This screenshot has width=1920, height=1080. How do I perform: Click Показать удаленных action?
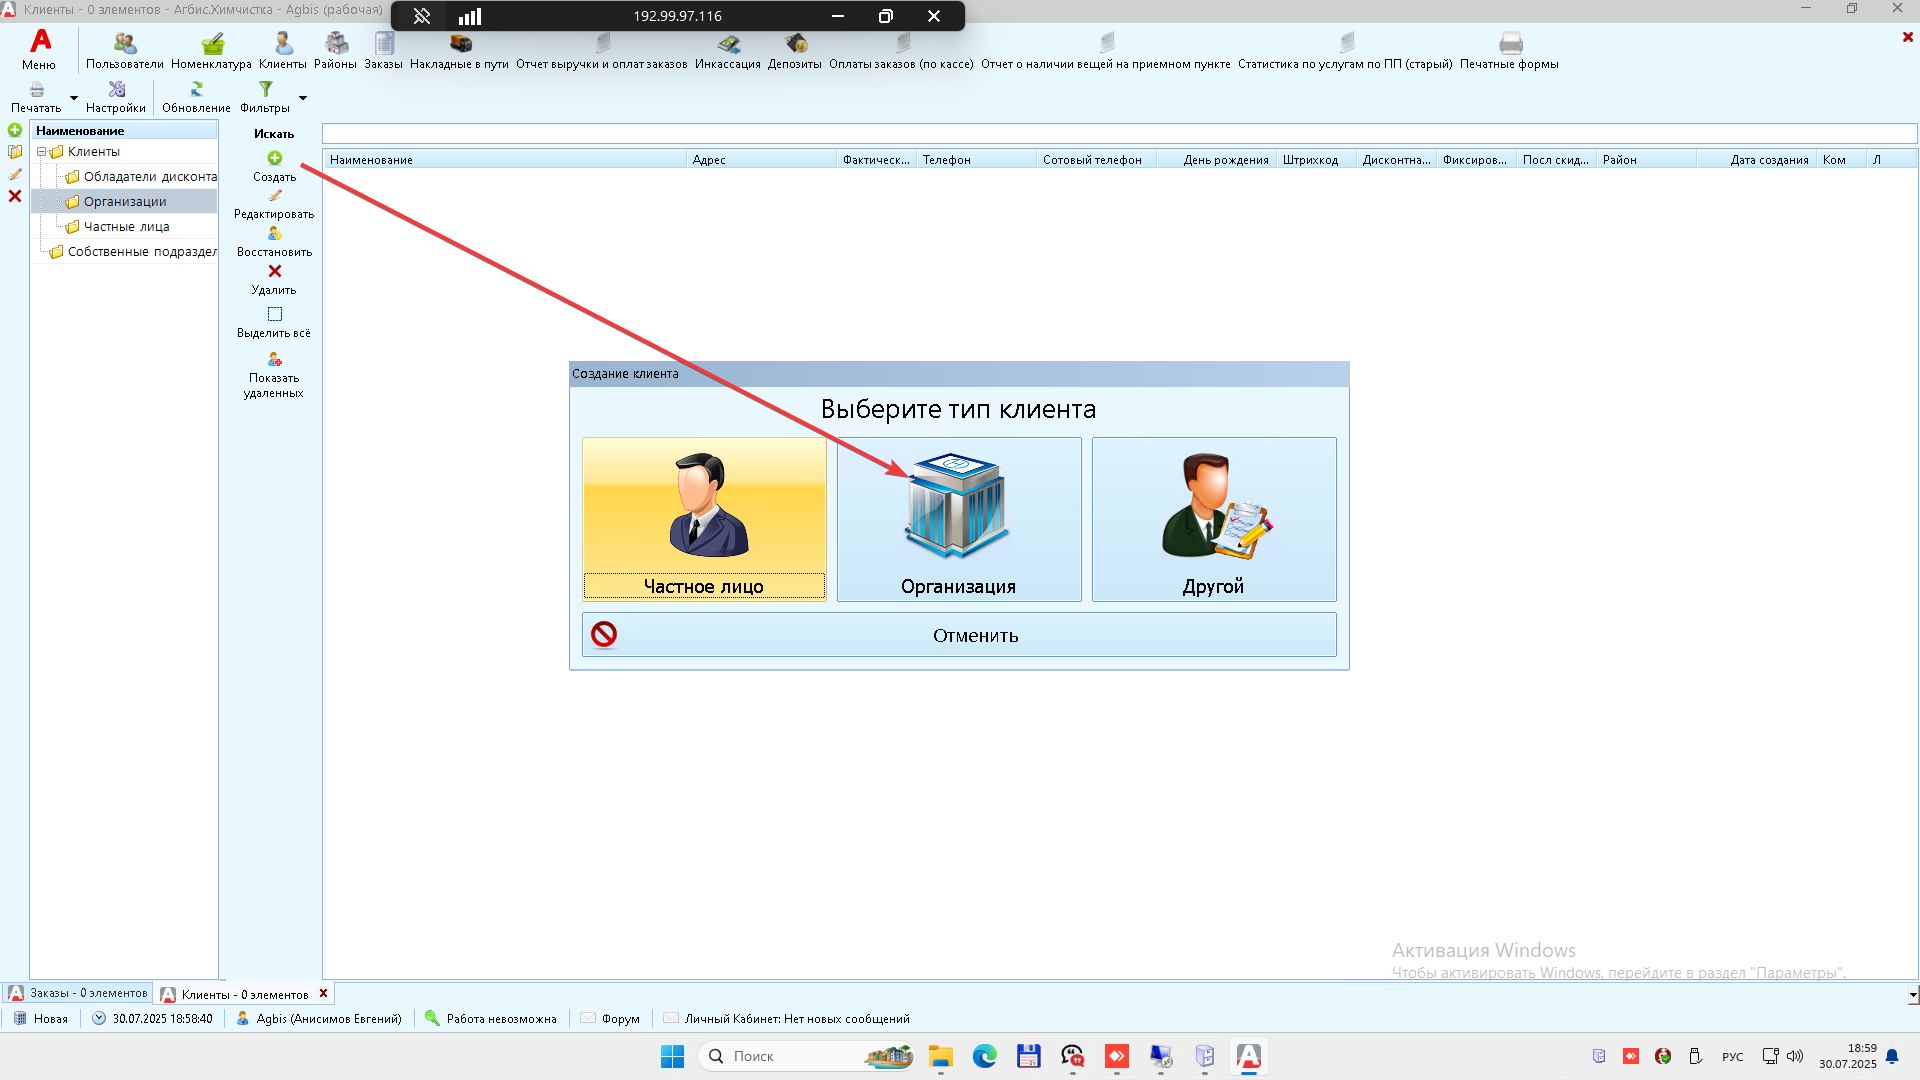[x=274, y=375]
